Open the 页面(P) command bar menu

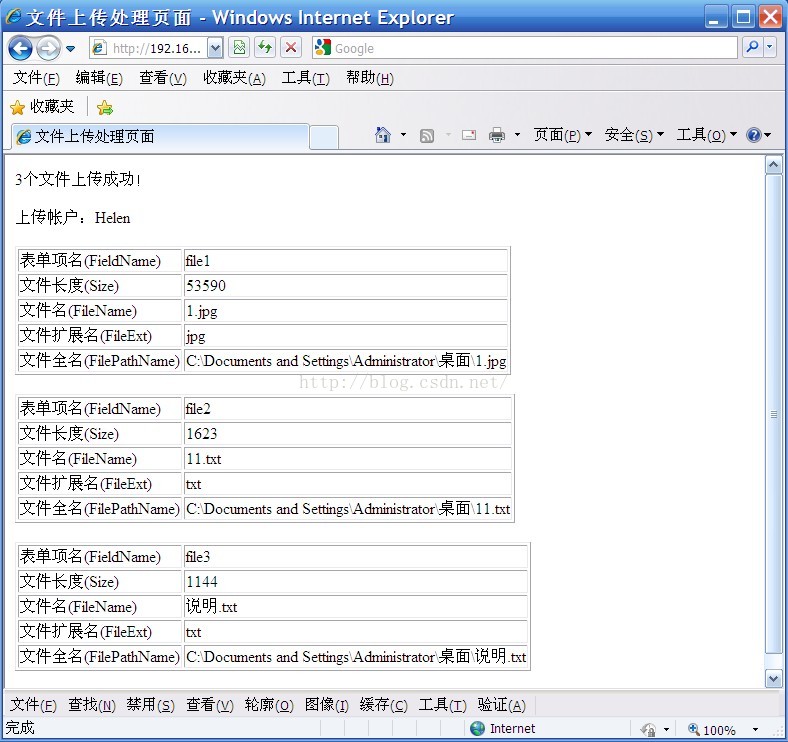pos(563,135)
